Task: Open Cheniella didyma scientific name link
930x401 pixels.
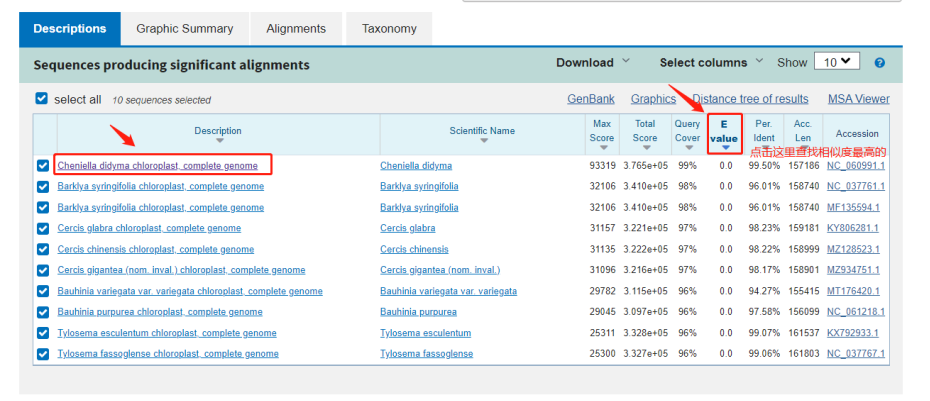Action: (416, 166)
